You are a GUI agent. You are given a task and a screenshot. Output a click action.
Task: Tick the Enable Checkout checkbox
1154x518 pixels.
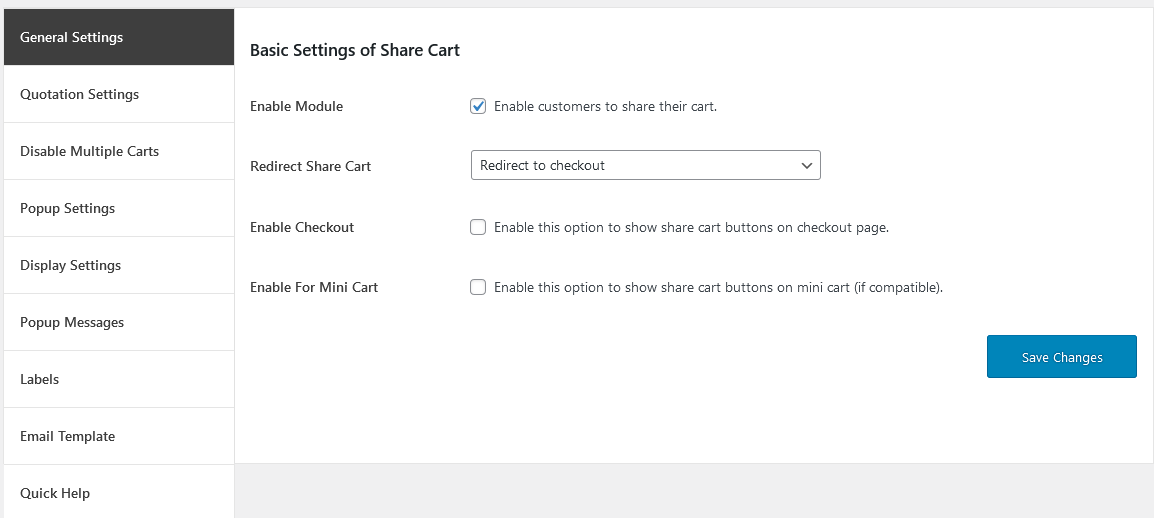(x=478, y=227)
